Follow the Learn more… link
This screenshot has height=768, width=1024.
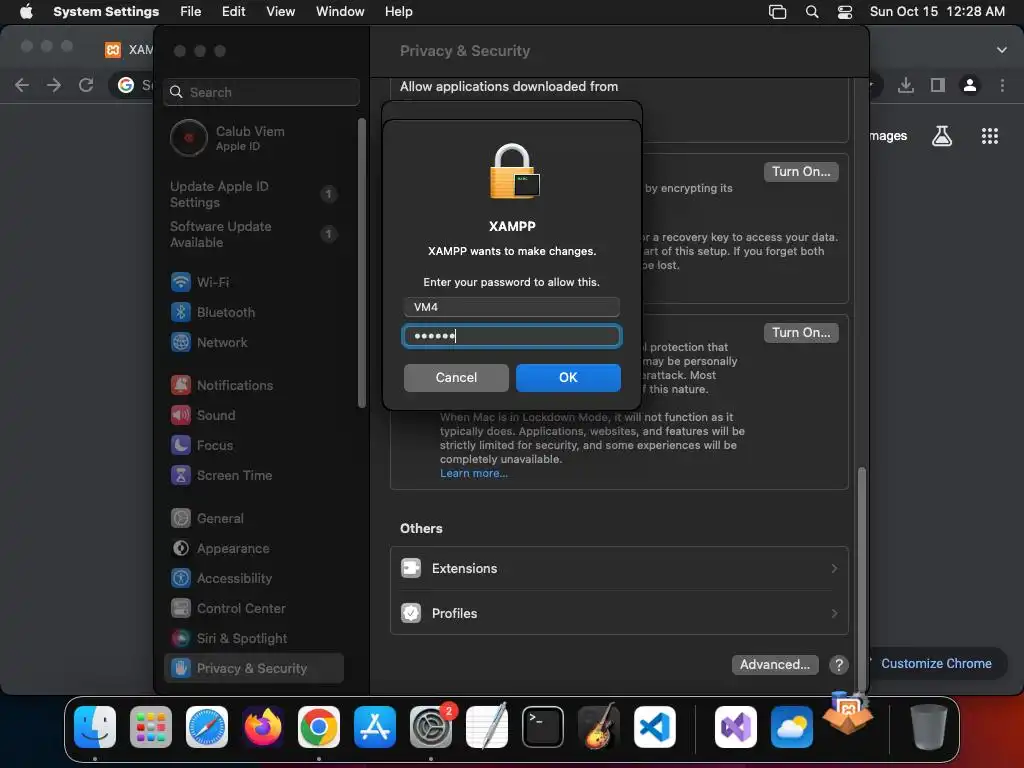click(x=473, y=473)
